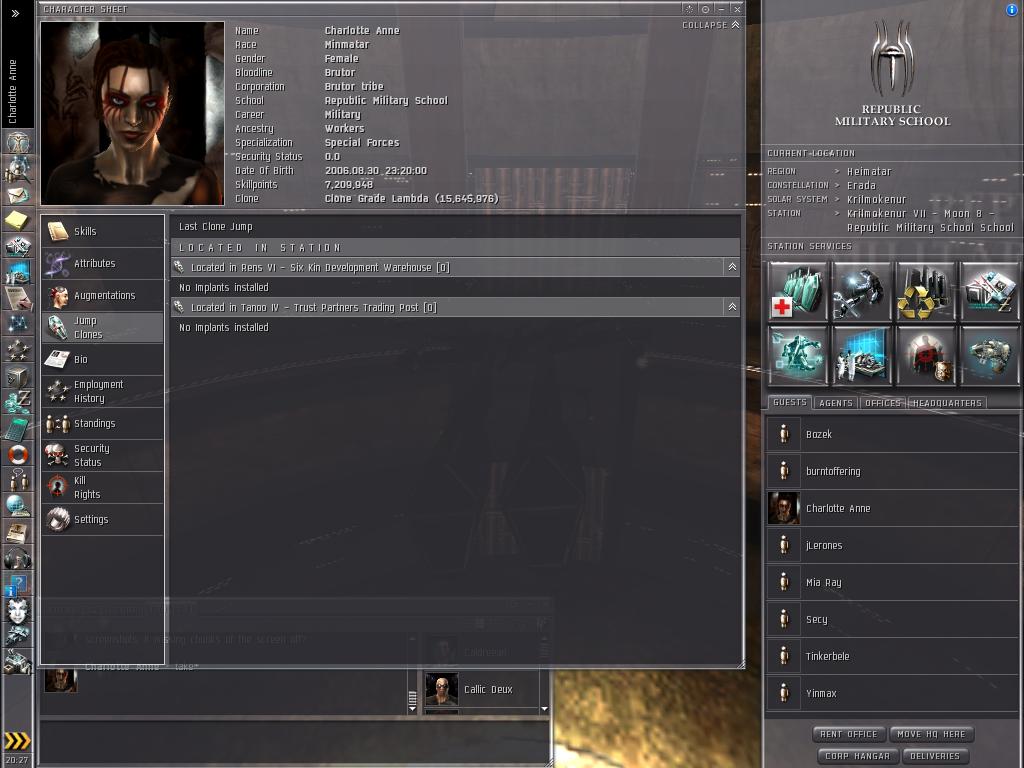Open the Science laboratory station service
The image size is (1024, 768).
(861, 355)
